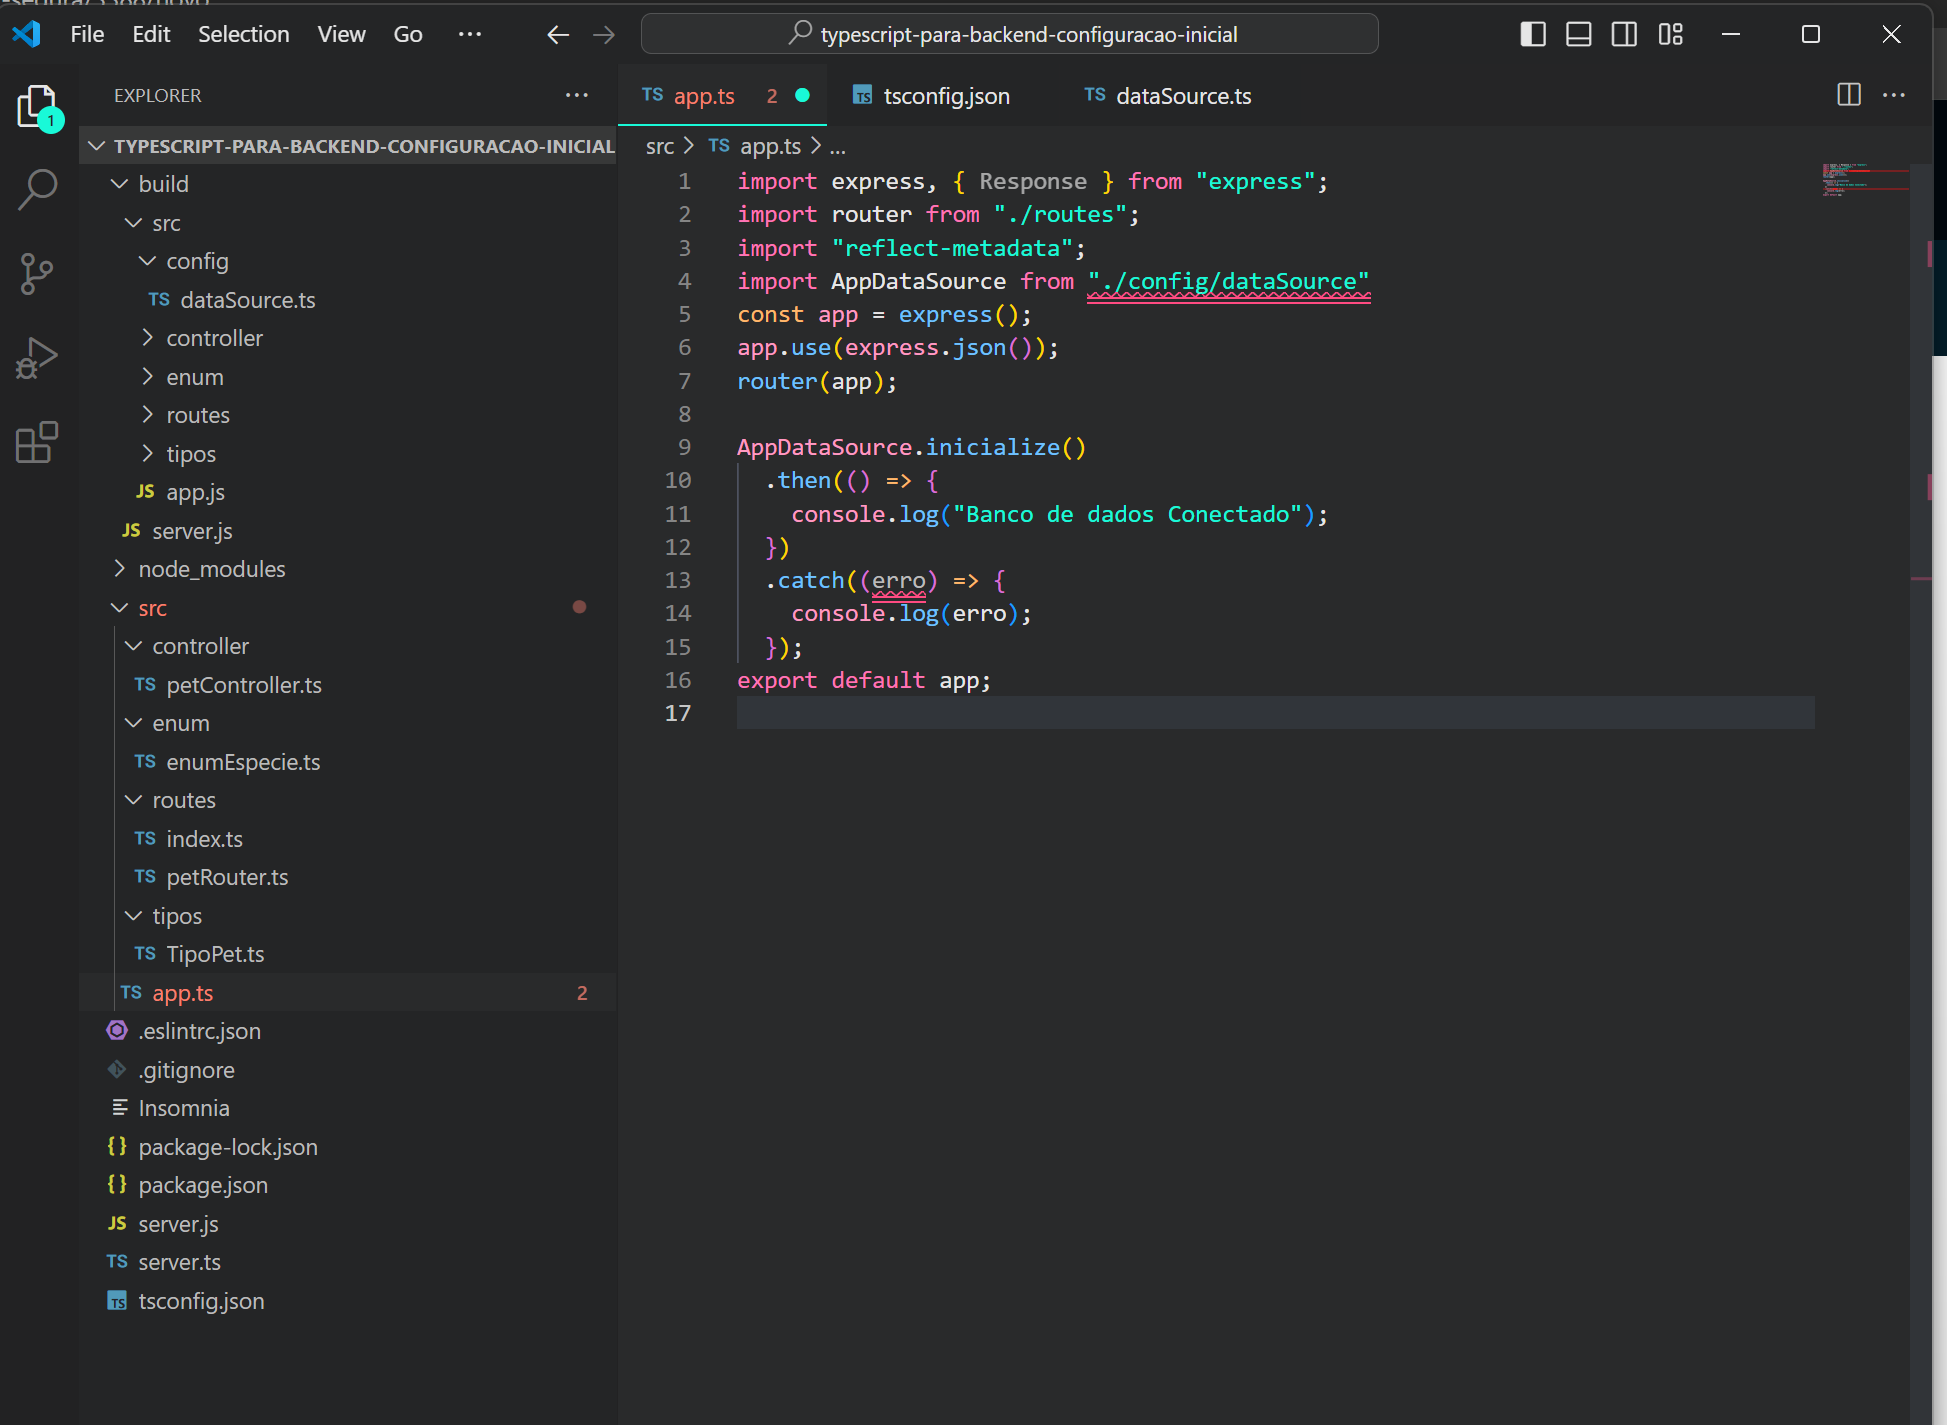Switch to the tsconfig.json tab

pyautogui.click(x=945, y=96)
